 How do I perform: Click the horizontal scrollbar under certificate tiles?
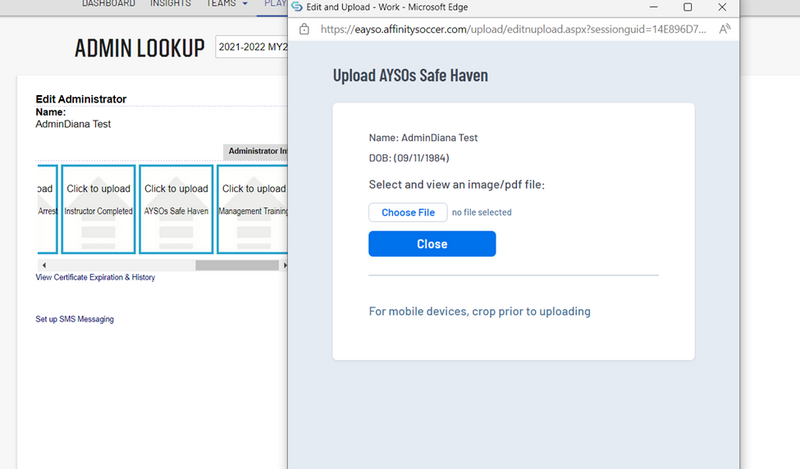click(236, 265)
